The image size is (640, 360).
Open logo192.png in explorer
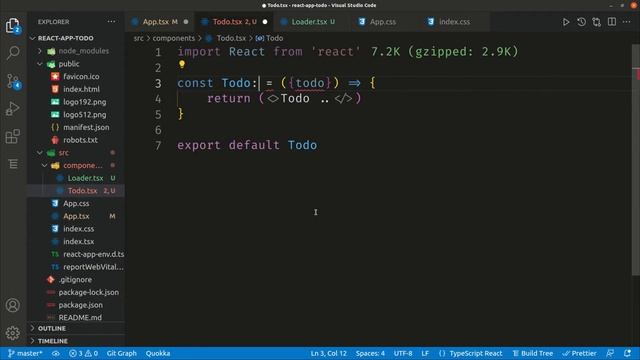pos(84,102)
